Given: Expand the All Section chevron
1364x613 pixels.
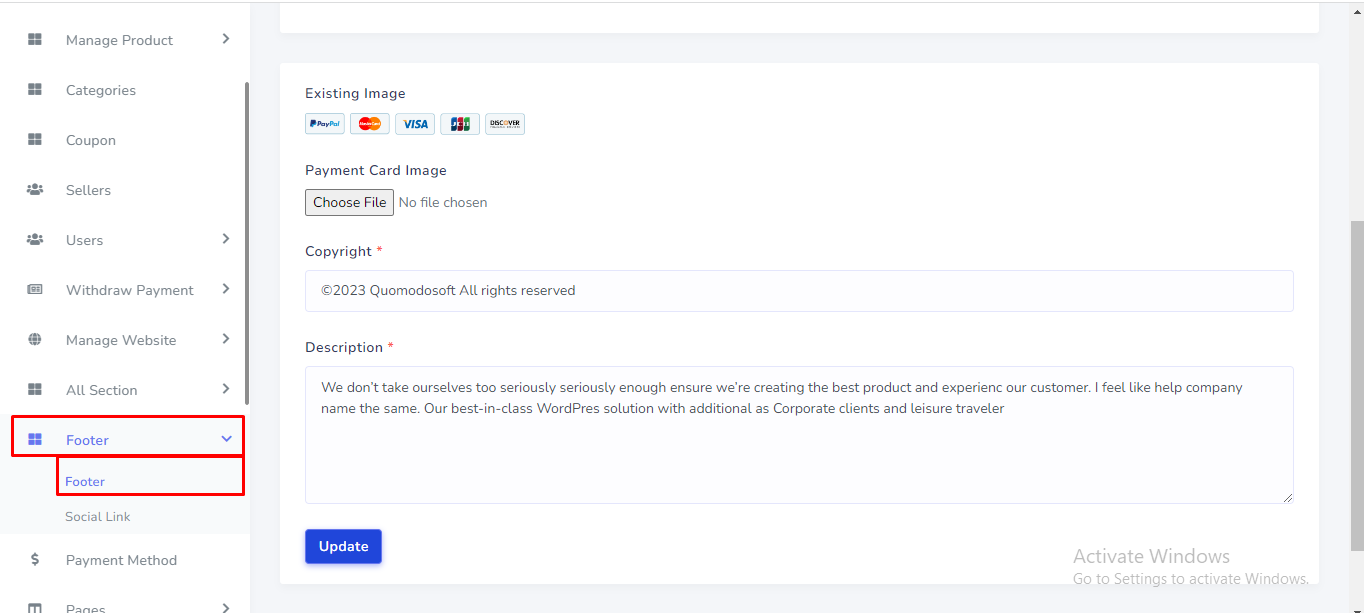Looking at the screenshot, I should click(x=226, y=389).
